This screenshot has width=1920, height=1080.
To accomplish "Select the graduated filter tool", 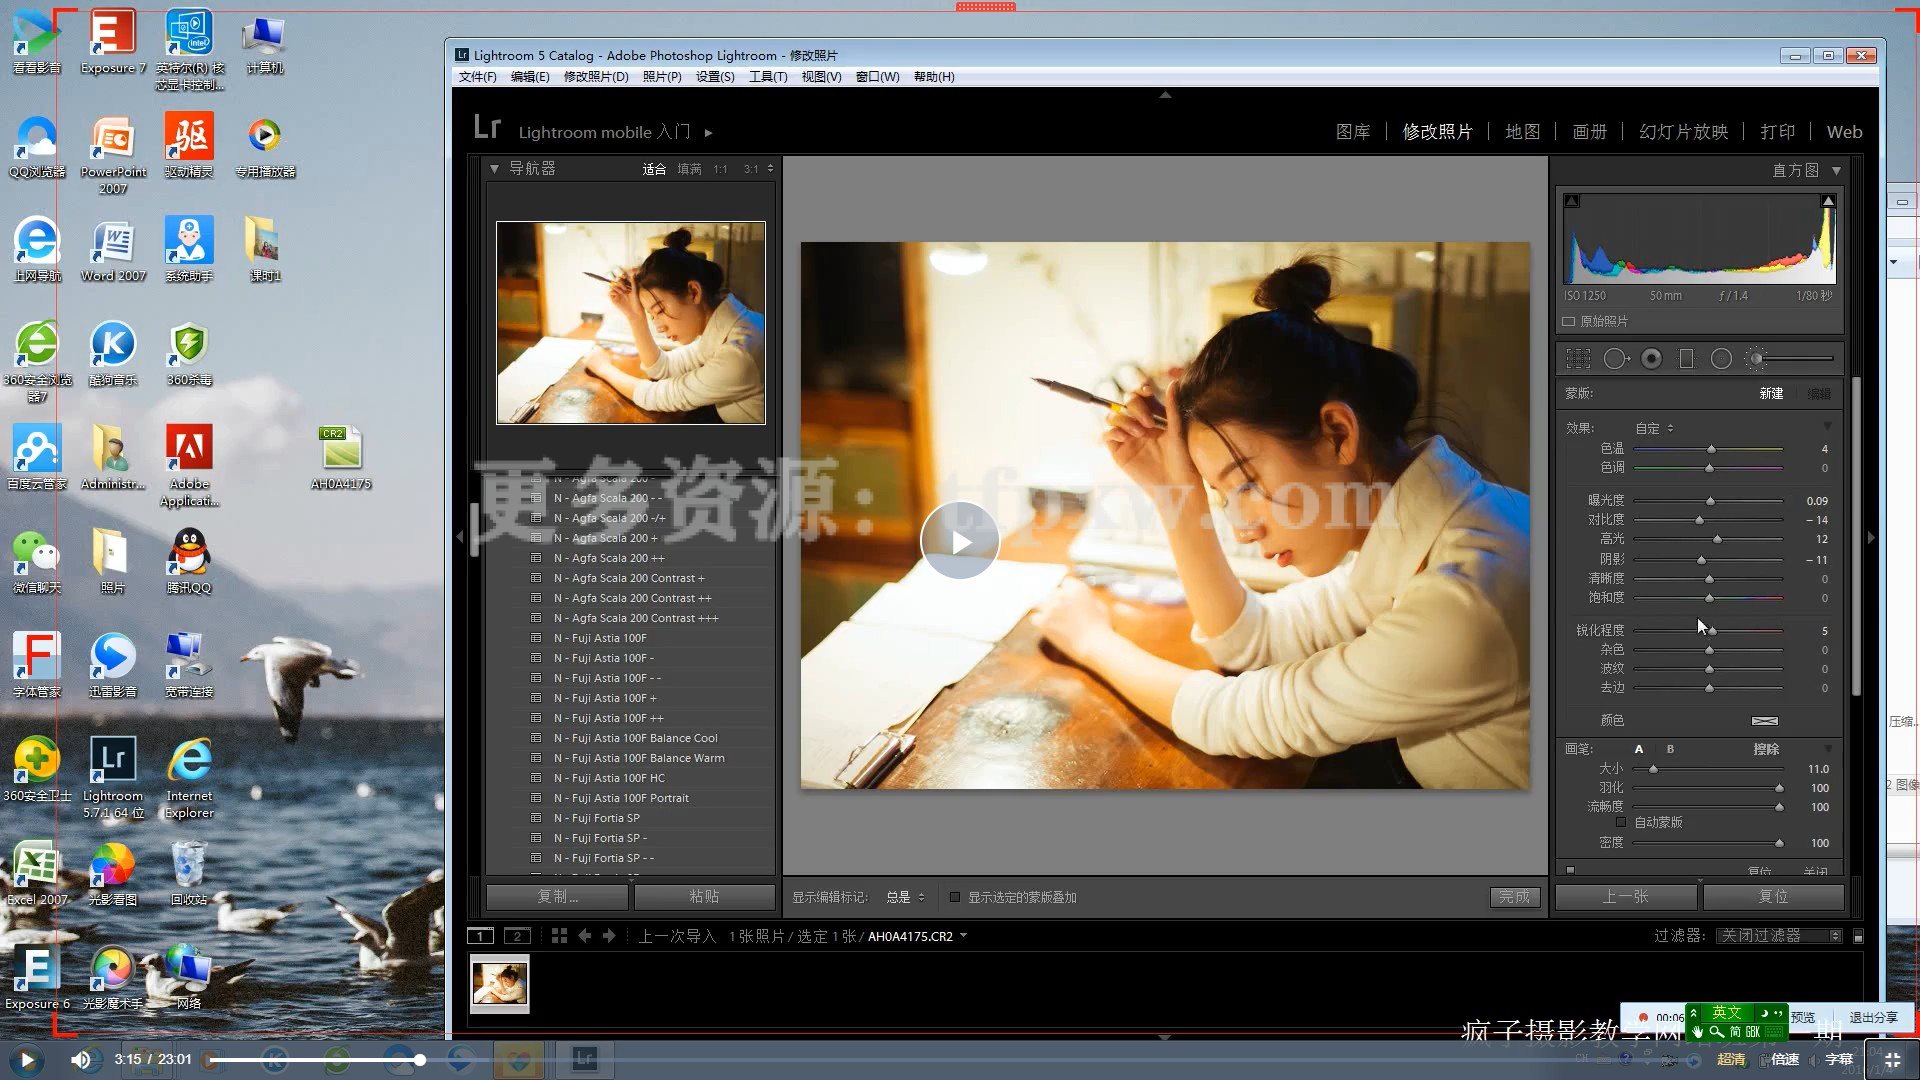I will click(1688, 359).
